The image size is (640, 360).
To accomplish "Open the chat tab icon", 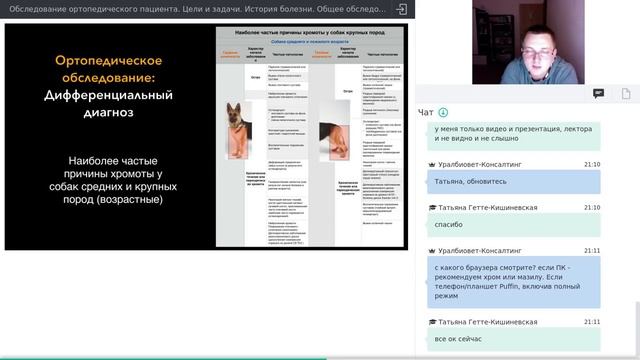I will point(598,93).
